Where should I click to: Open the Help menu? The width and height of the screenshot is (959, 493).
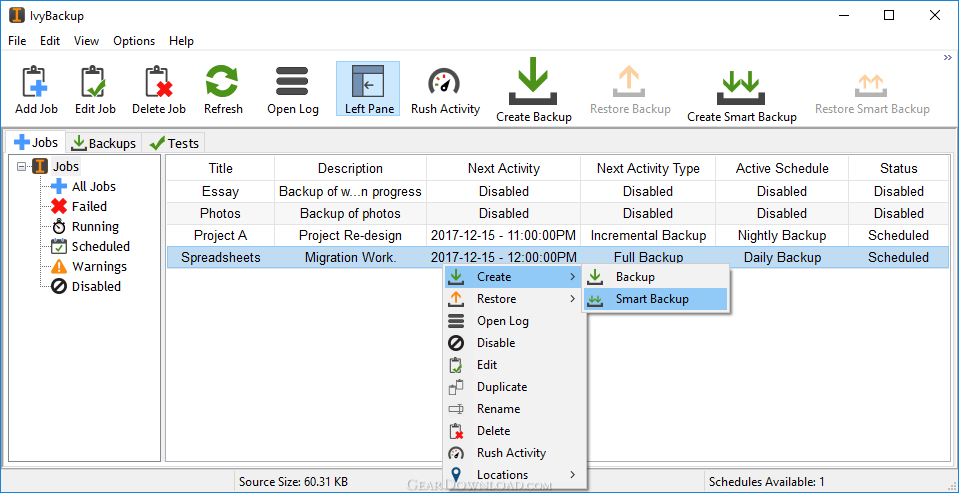181,41
